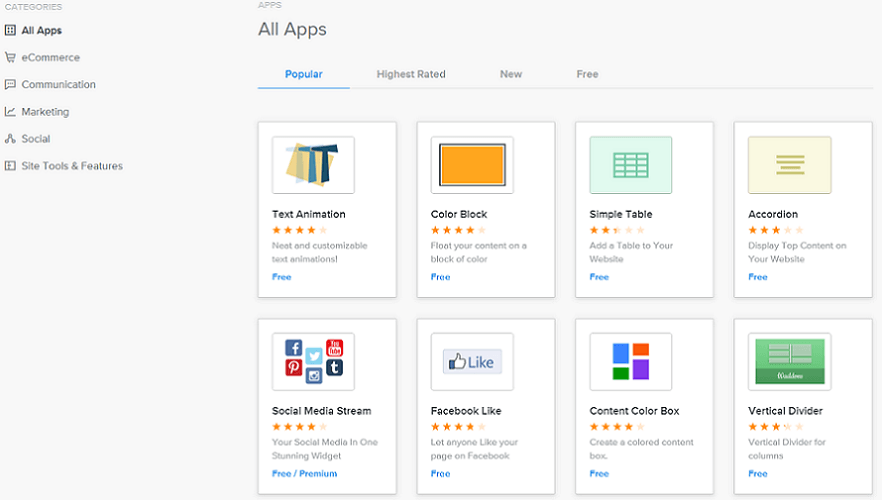Viewport: 882px width, 500px height.
Task: Click the Social Media Stream title
Action: (x=322, y=411)
